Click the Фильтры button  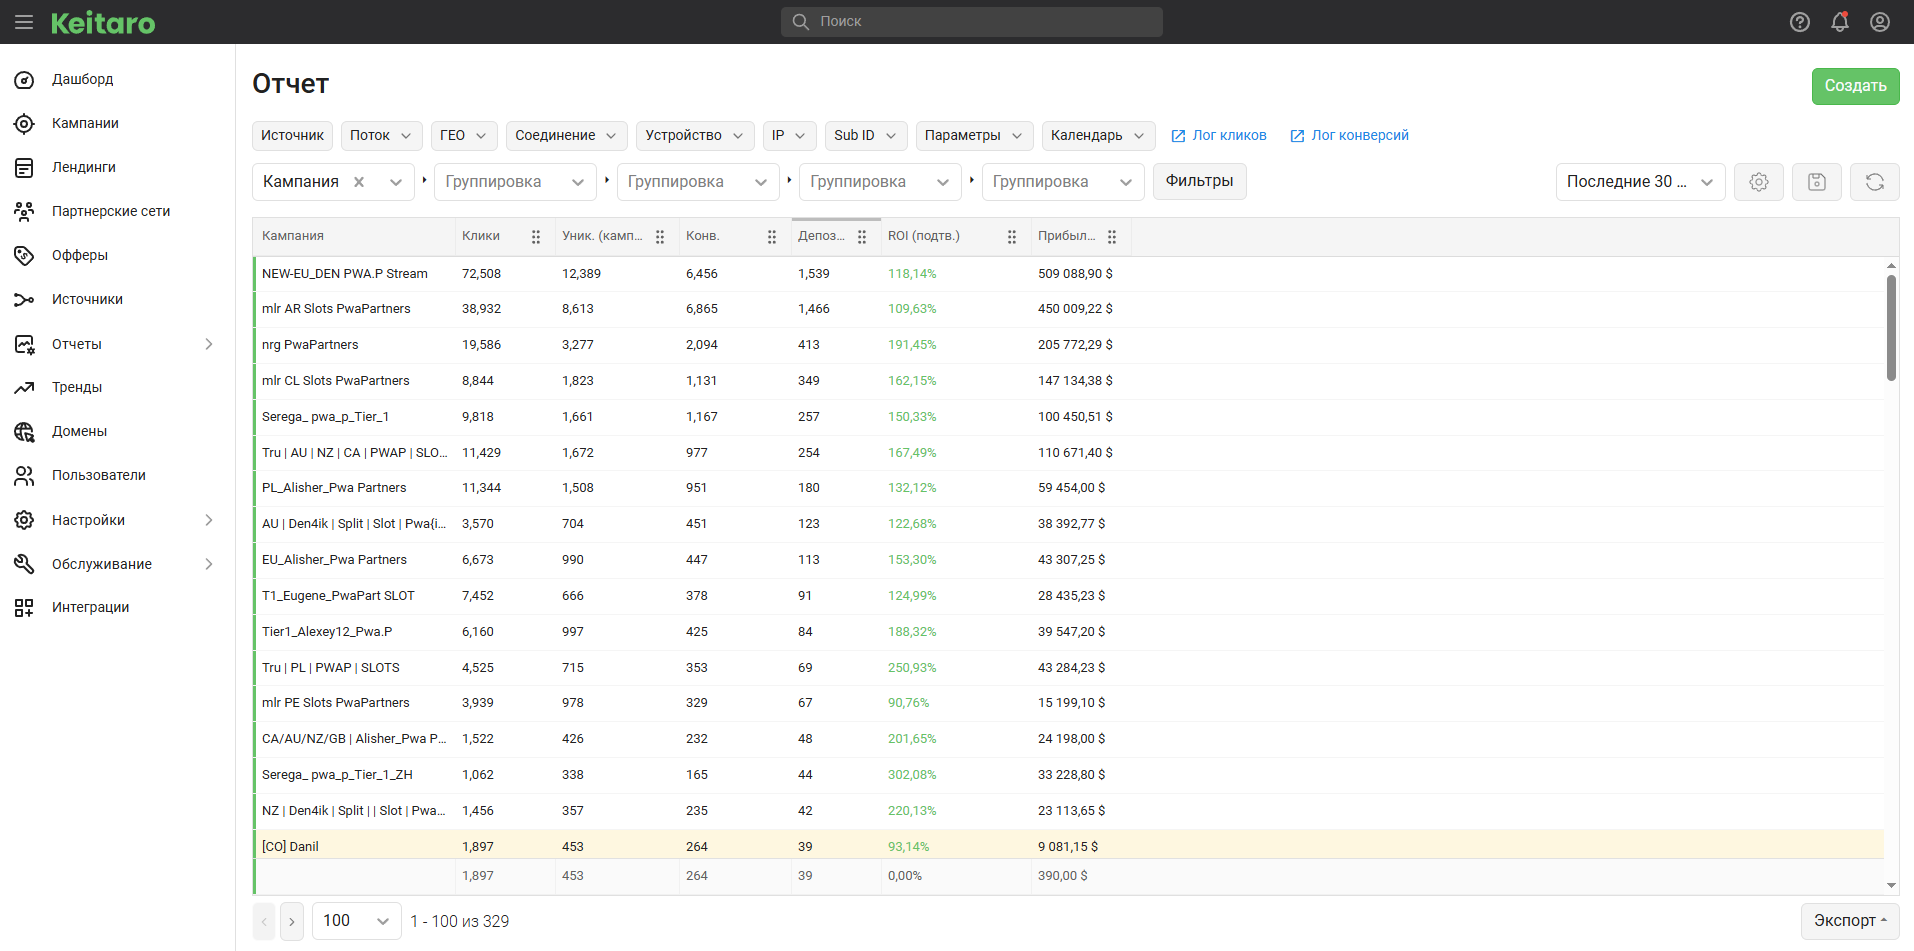(x=1199, y=181)
